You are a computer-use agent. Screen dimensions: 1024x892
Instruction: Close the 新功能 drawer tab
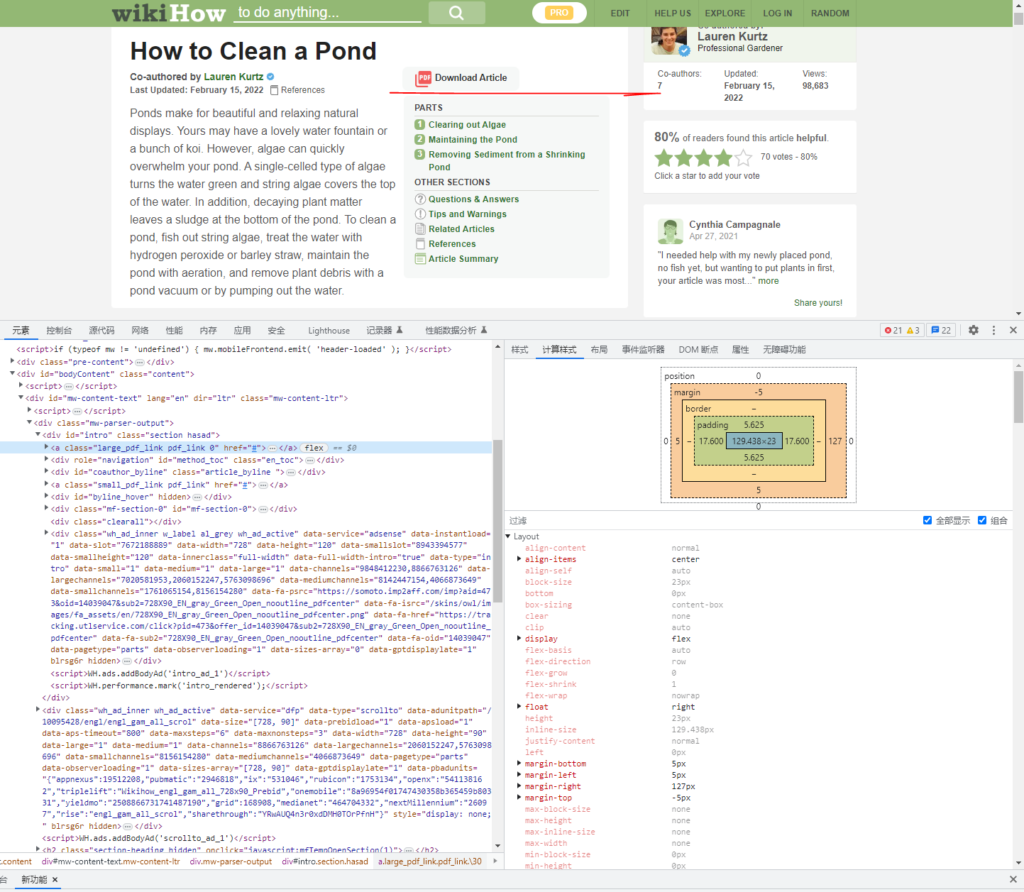55,880
